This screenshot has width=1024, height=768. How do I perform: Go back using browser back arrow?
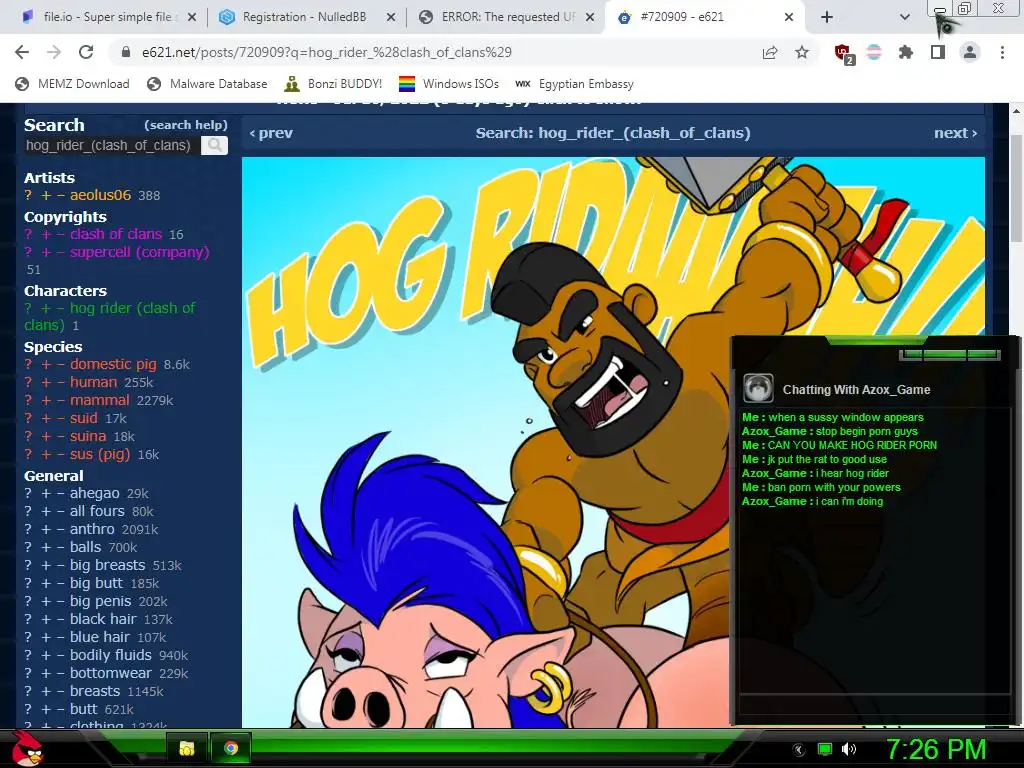[x=22, y=52]
